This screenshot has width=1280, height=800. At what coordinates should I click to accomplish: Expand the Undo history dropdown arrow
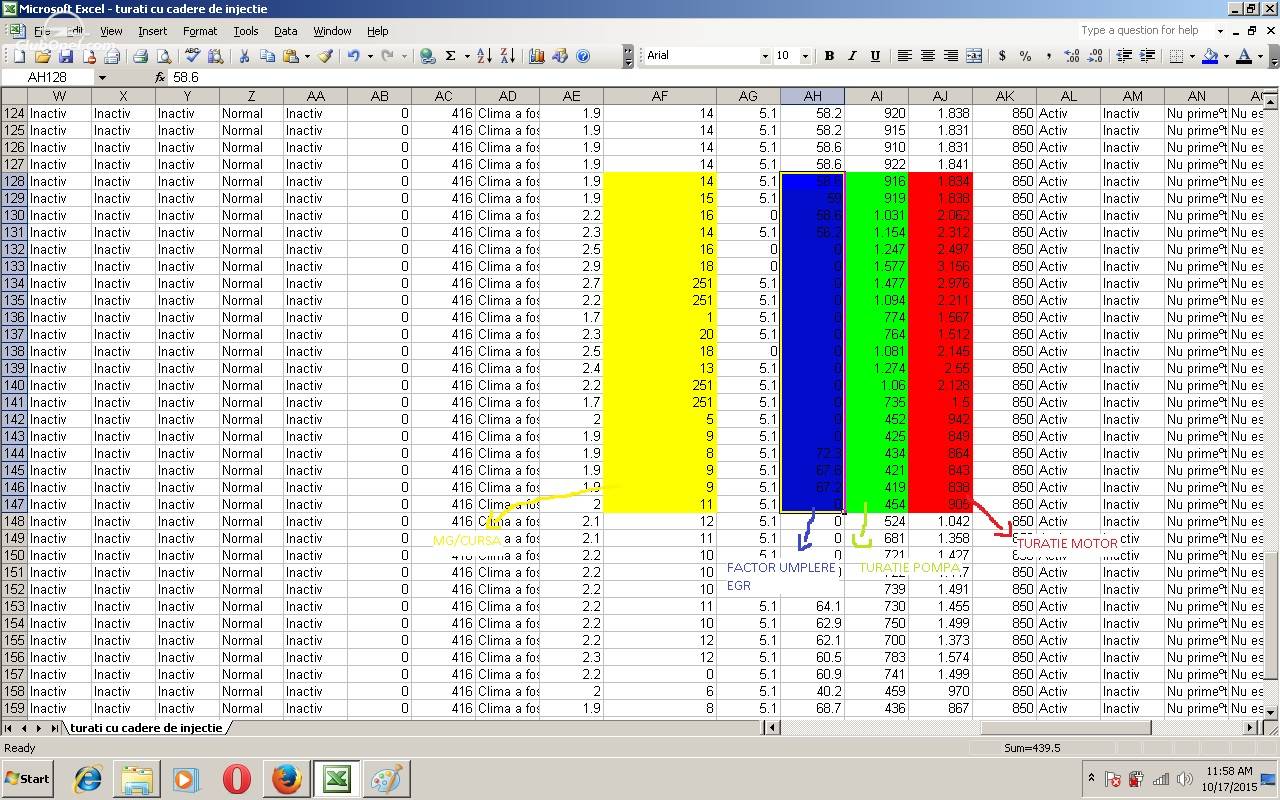click(370, 56)
